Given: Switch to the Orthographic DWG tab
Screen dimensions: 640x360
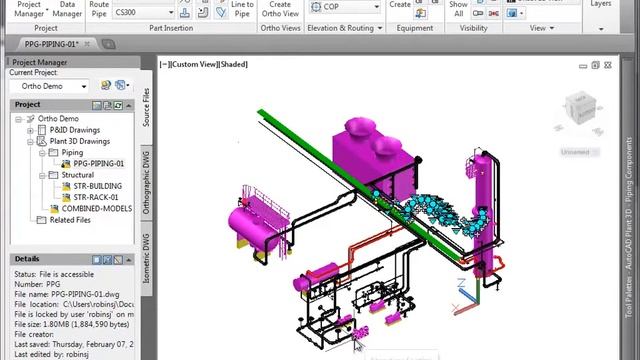Looking at the screenshot, I should (x=147, y=183).
